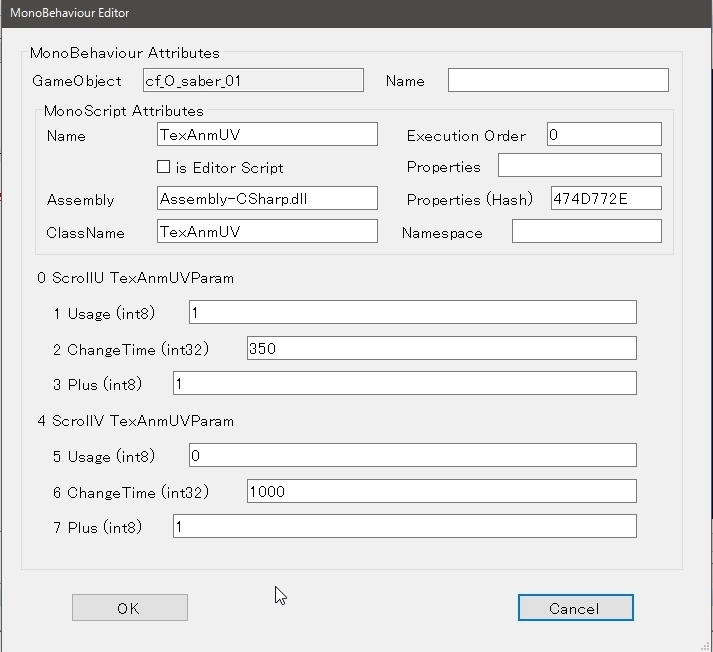Screen dimensions: 713x652
Task: Click the 'Assembly' label
Action: pyautogui.click(x=80, y=200)
